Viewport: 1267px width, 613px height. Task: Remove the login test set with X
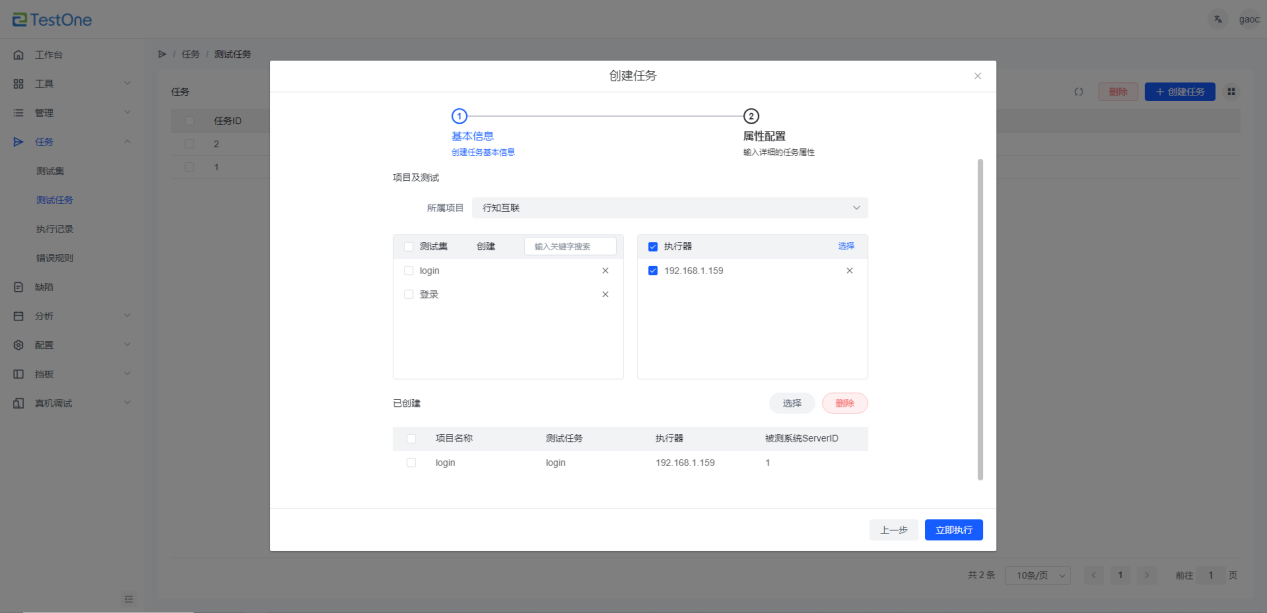tap(605, 271)
